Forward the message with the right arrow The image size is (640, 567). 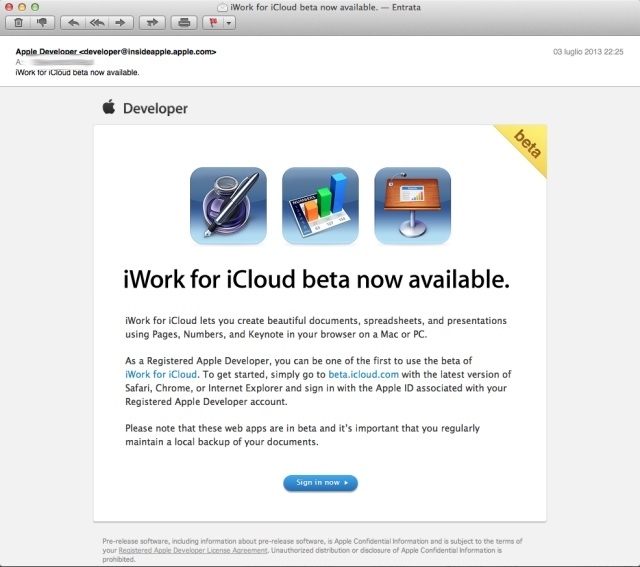coord(121,22)
